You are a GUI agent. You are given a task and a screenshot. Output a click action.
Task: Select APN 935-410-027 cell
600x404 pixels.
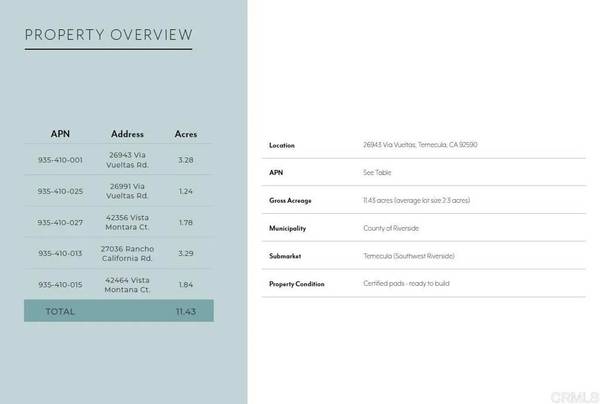tap(60, 222)
